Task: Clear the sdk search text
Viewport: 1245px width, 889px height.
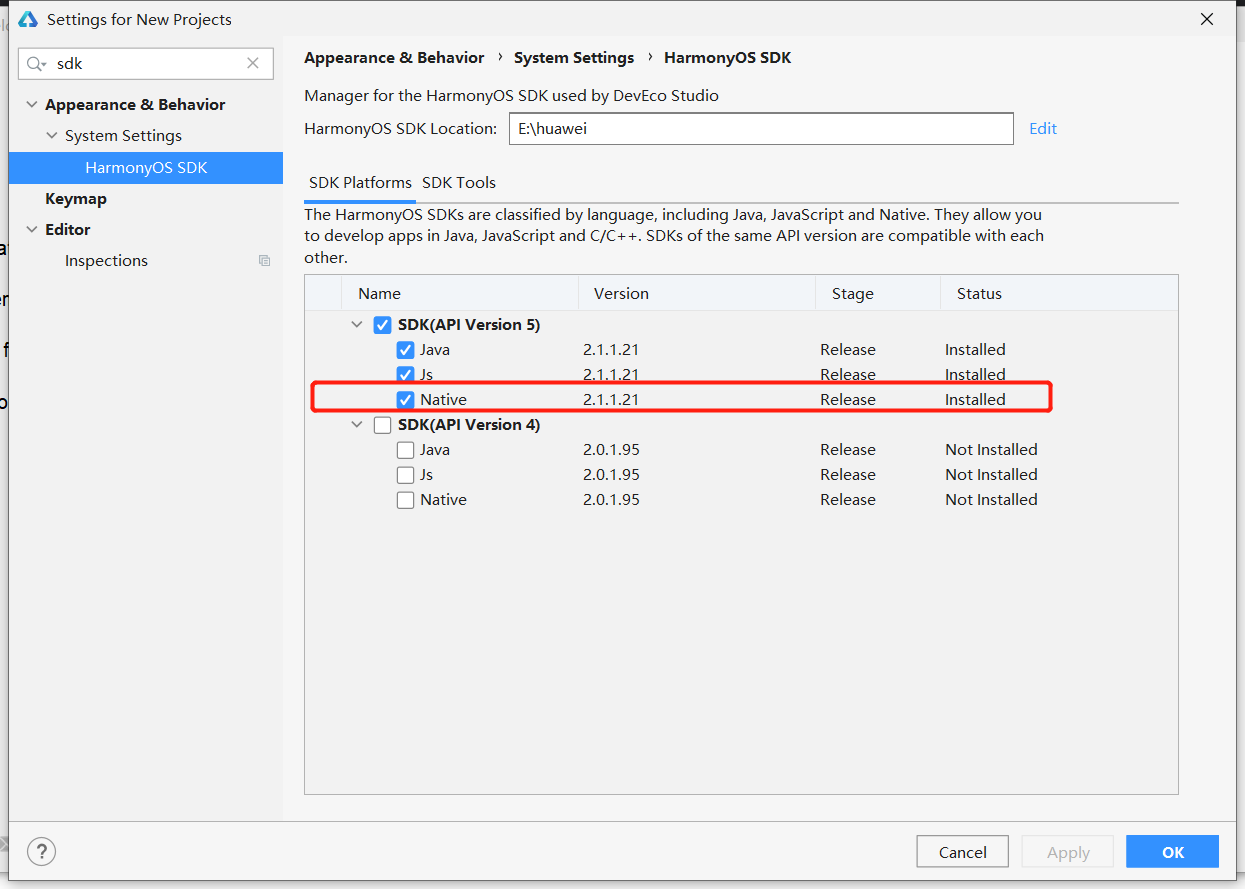Action: tap(253, 64)
